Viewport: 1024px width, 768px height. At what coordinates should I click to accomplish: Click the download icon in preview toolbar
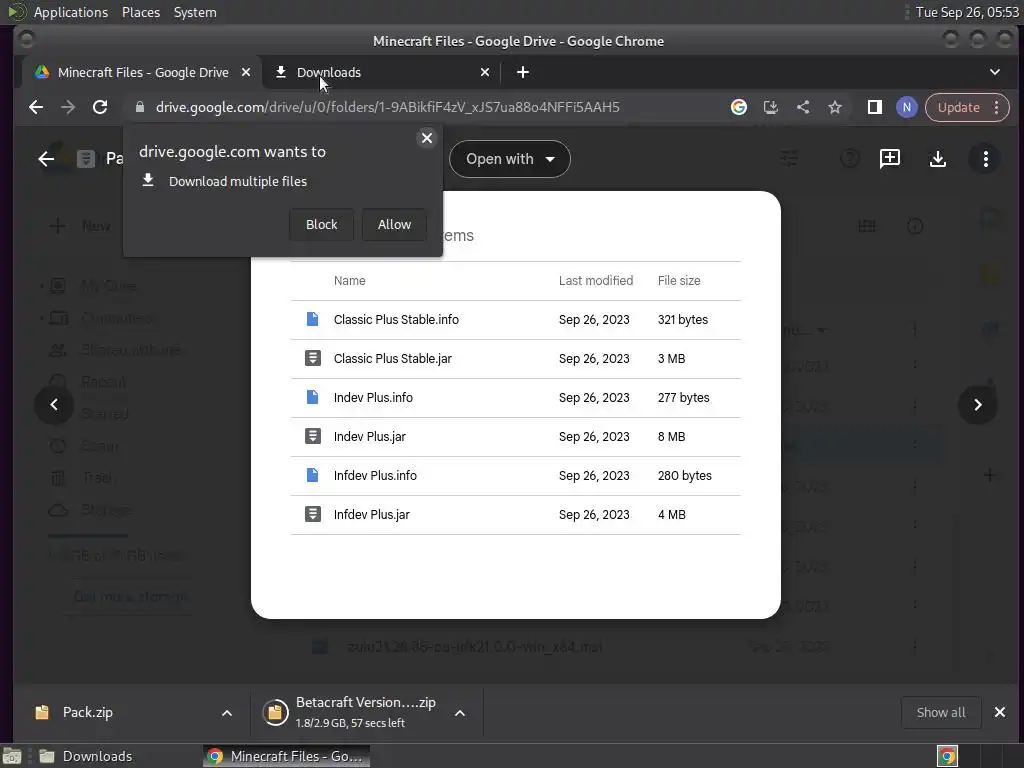click(x=938, y=159)
